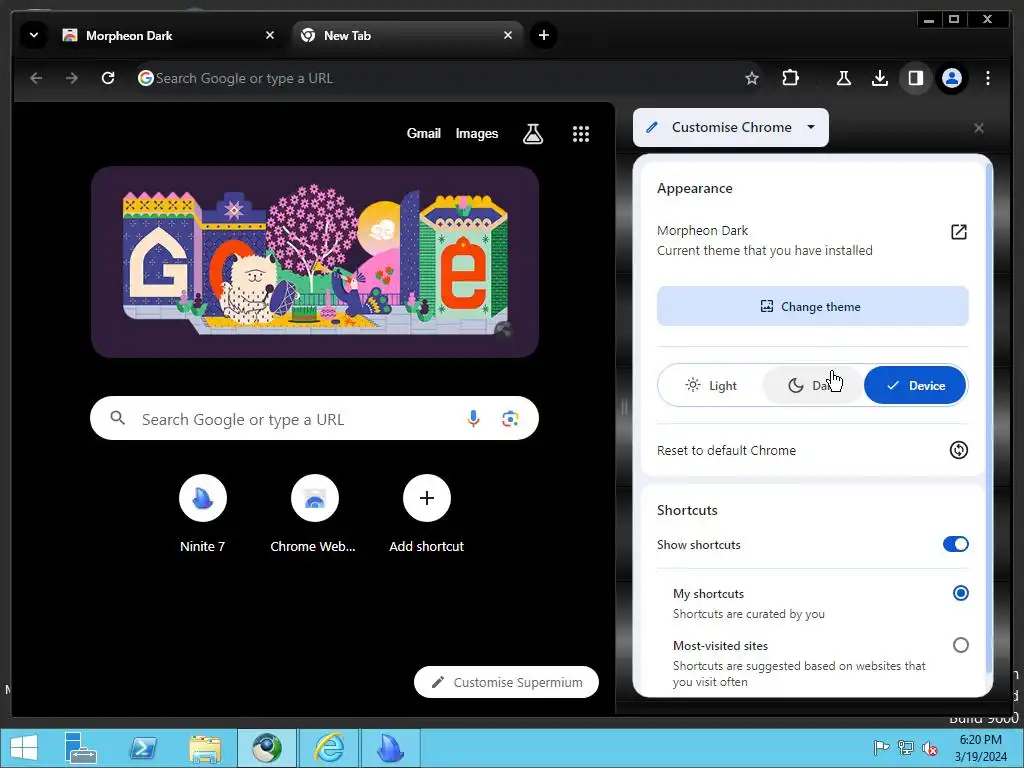Open Morpheon Dark theme external link icon
The width and height of the screenshot is (1024, 768).
(x=958, y=232)
